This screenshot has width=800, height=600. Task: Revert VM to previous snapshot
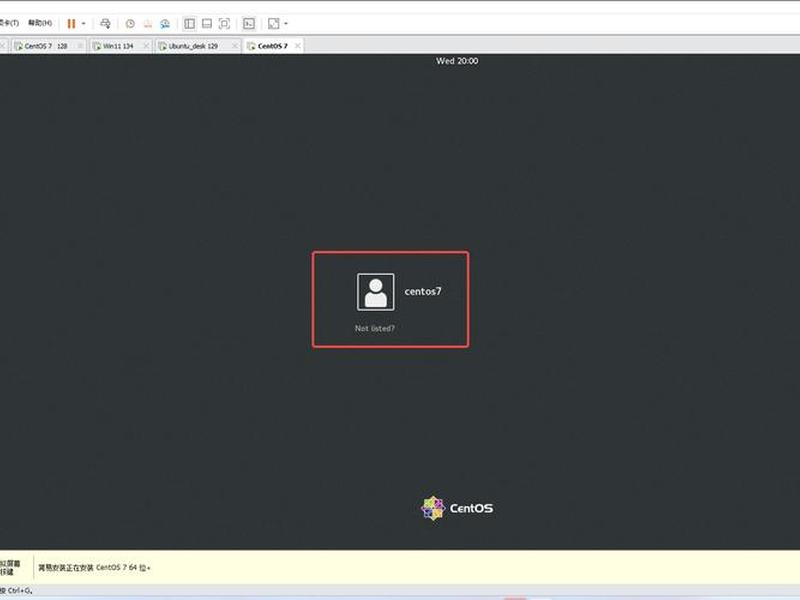coord(147,23)
